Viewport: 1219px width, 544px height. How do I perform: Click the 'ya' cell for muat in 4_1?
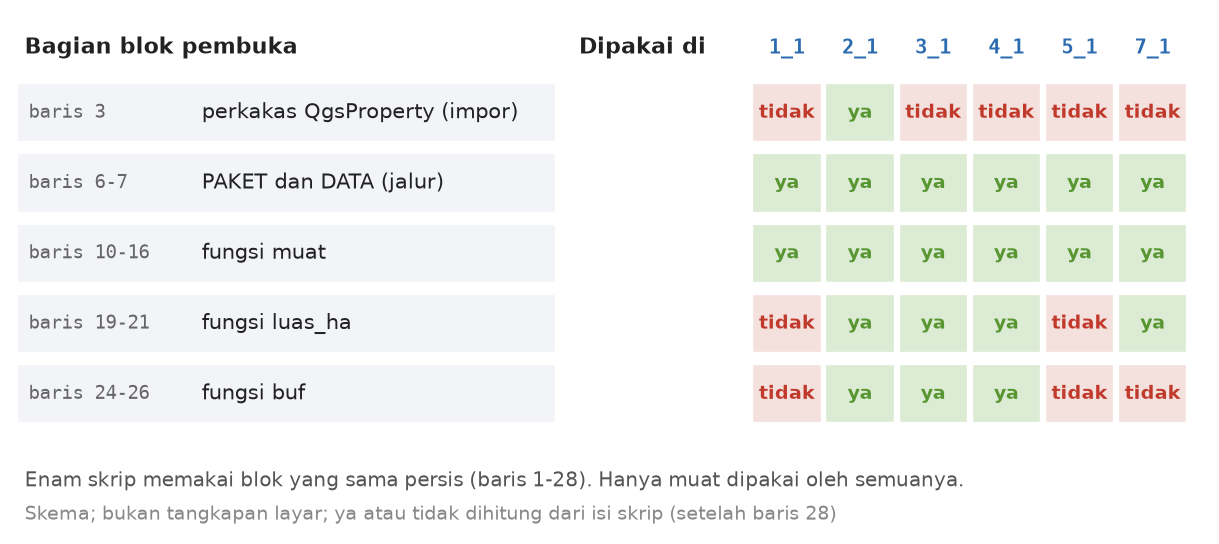(1006, 253)
